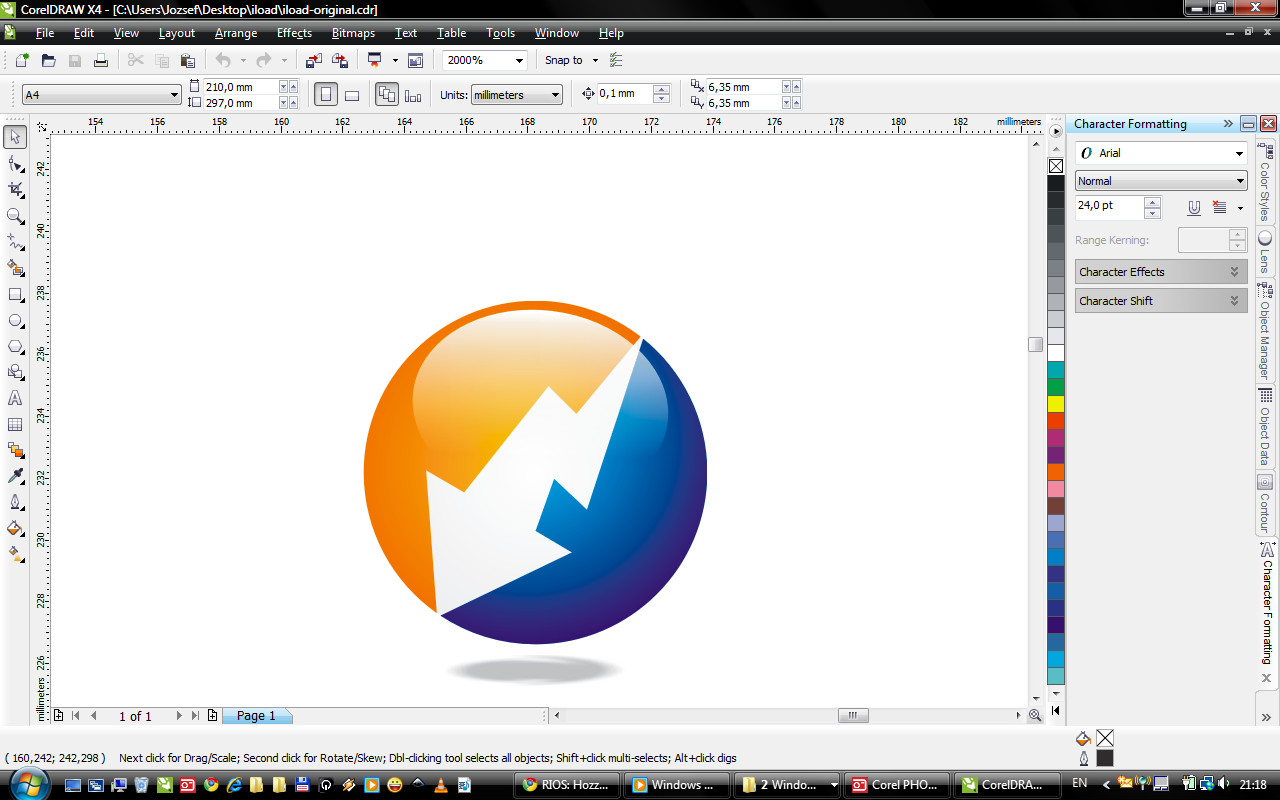Open the File menu
Screen dimensions: 1280x800
tap(45, 33)
